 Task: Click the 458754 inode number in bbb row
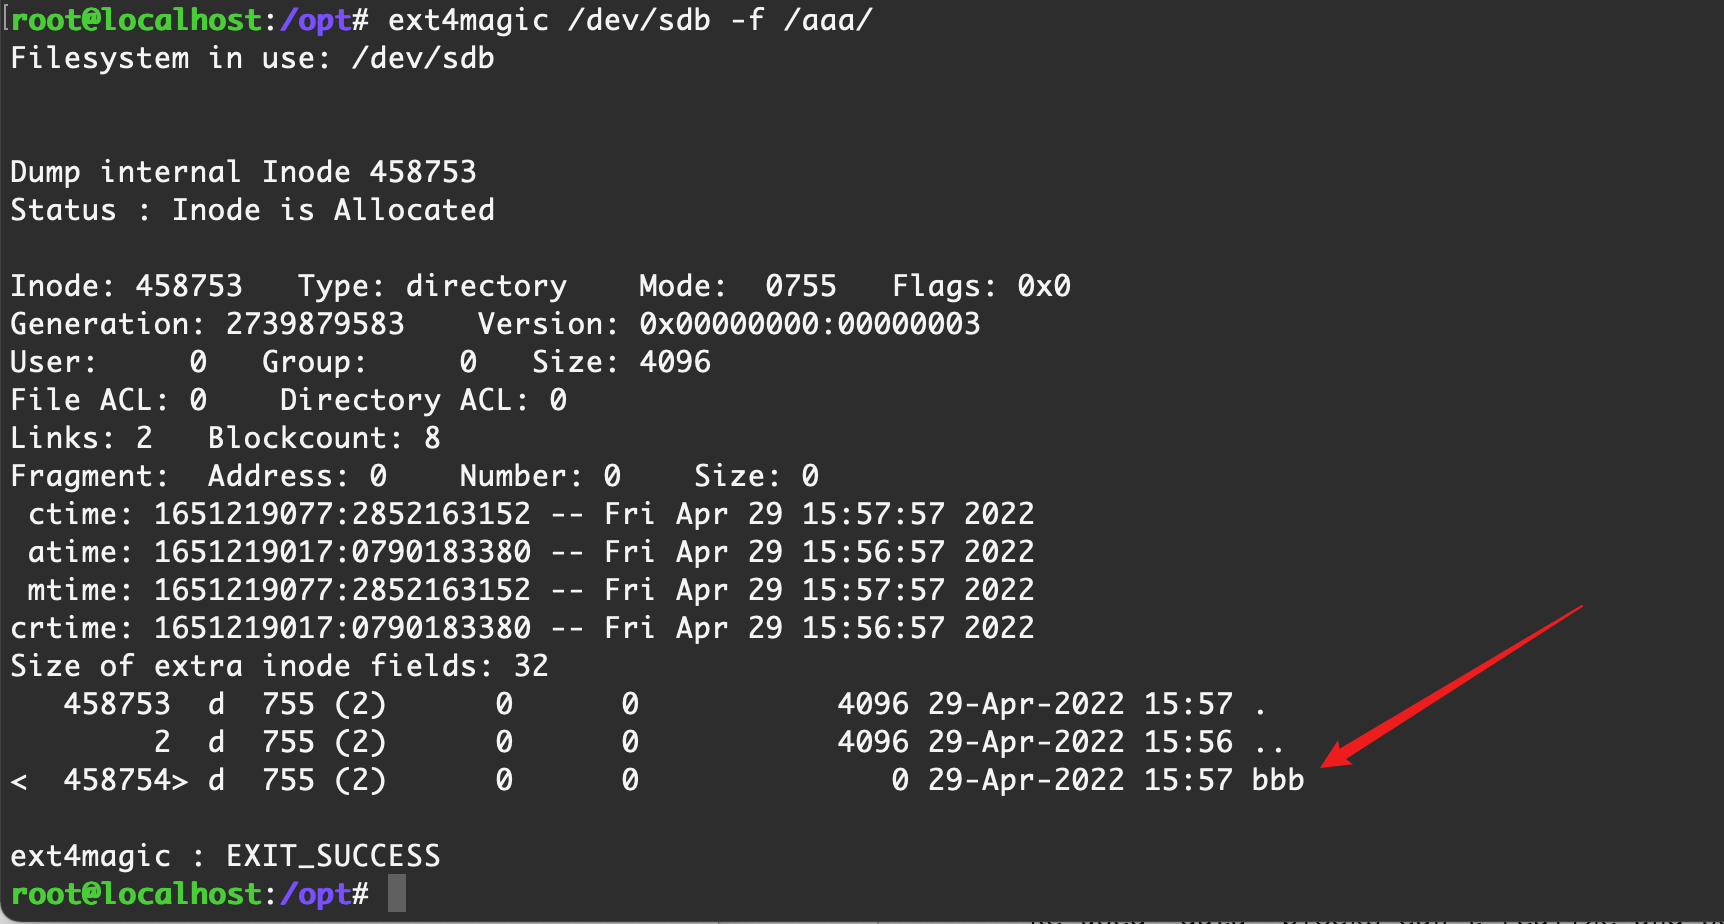[117, 780]
